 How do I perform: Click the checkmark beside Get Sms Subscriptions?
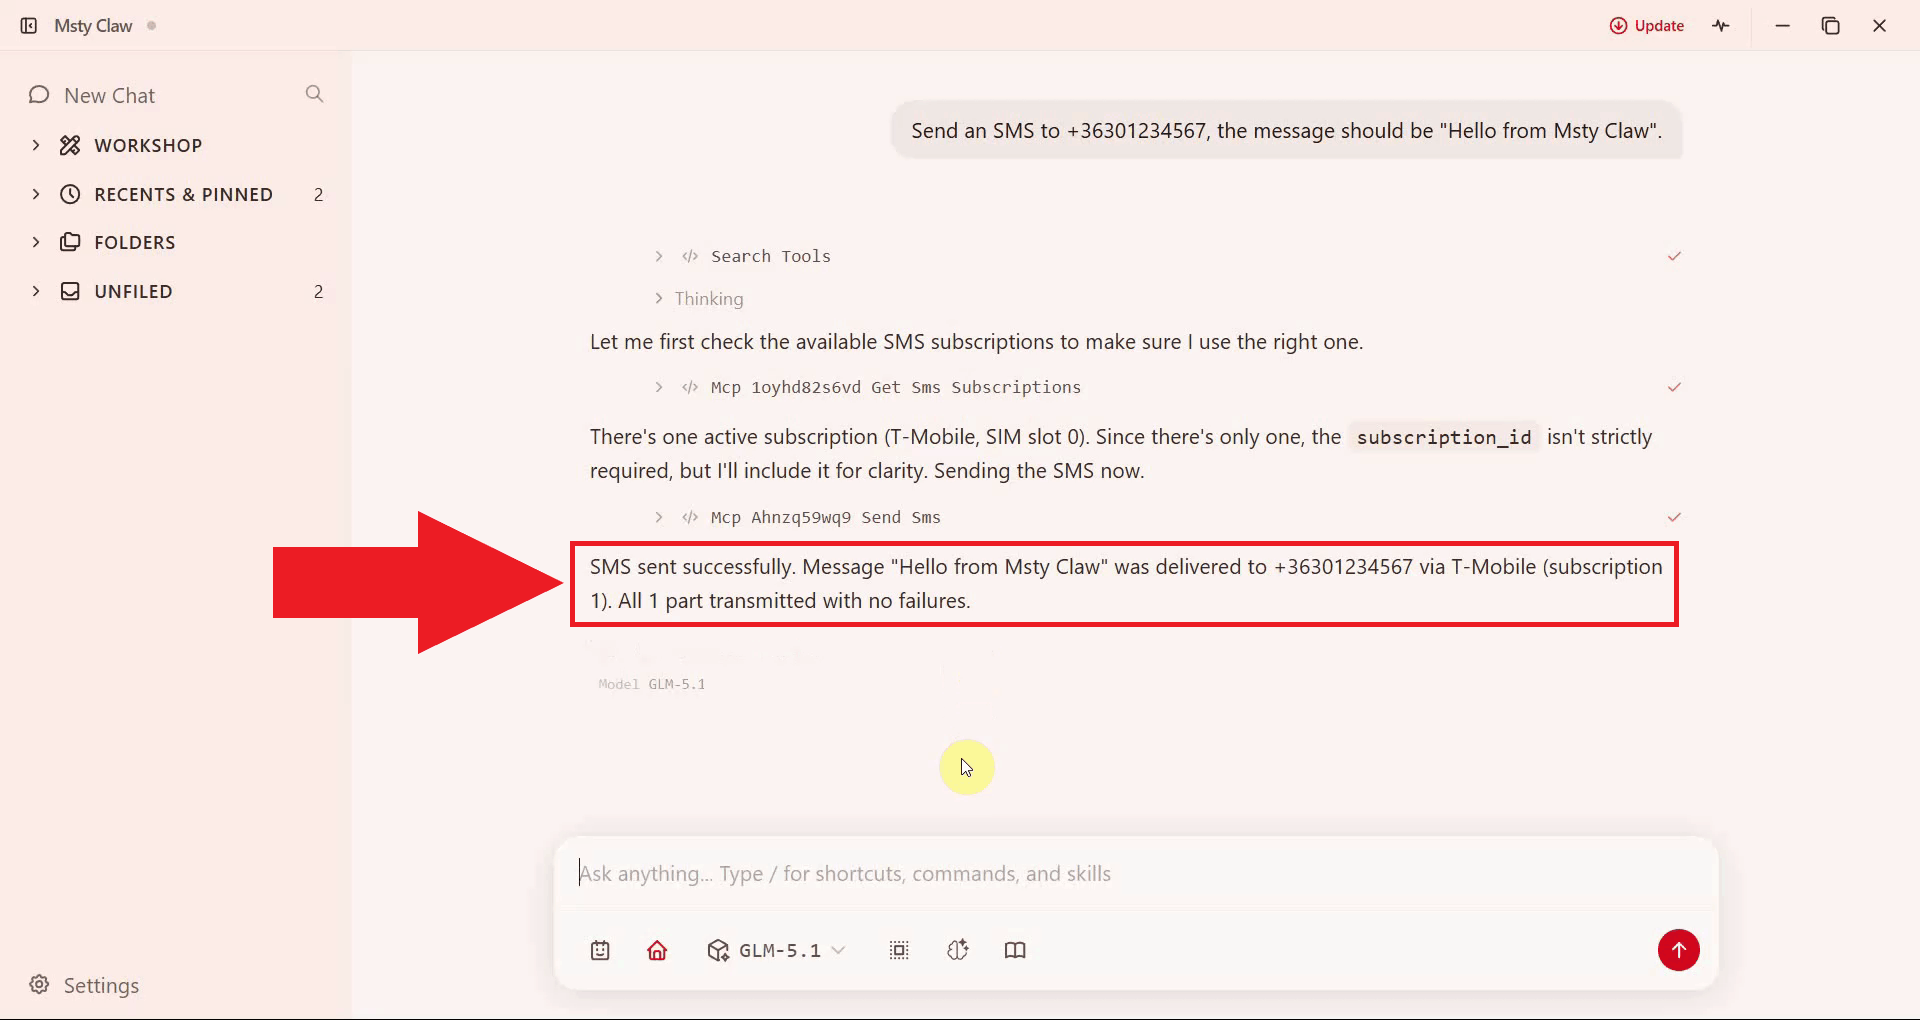[1674, 387]
